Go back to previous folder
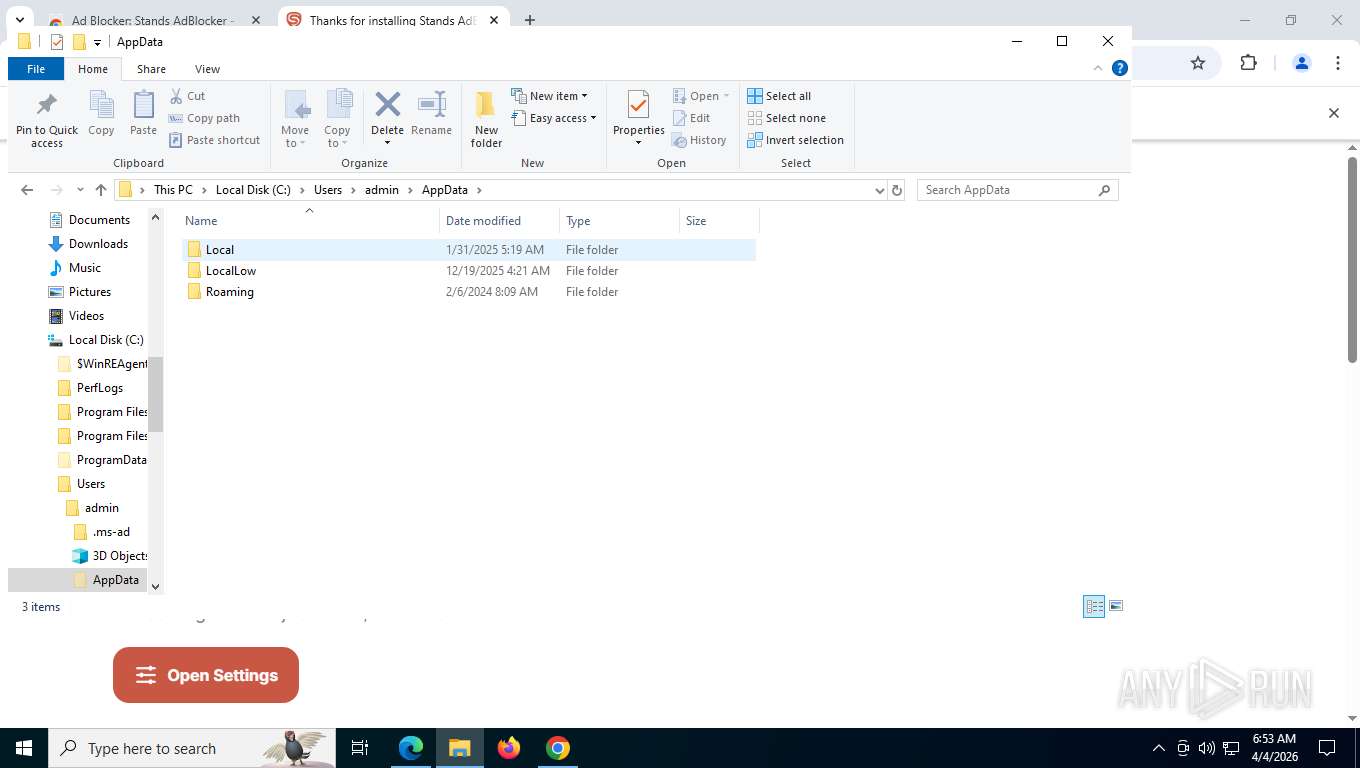 [27, 190]
